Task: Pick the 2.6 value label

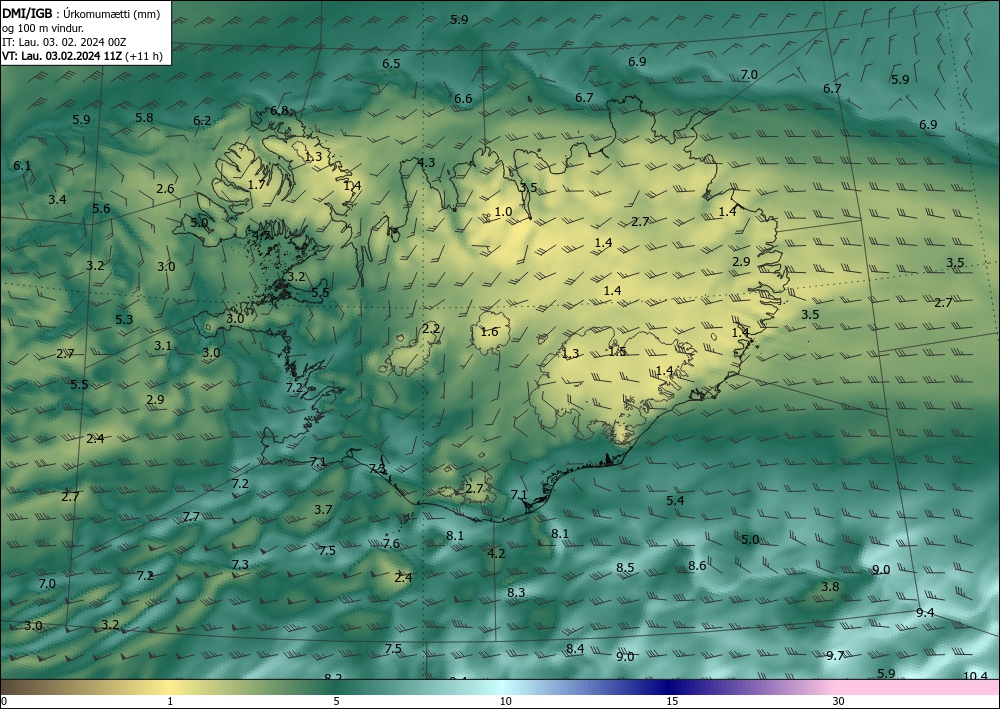Action: click(x=165, y=189)
